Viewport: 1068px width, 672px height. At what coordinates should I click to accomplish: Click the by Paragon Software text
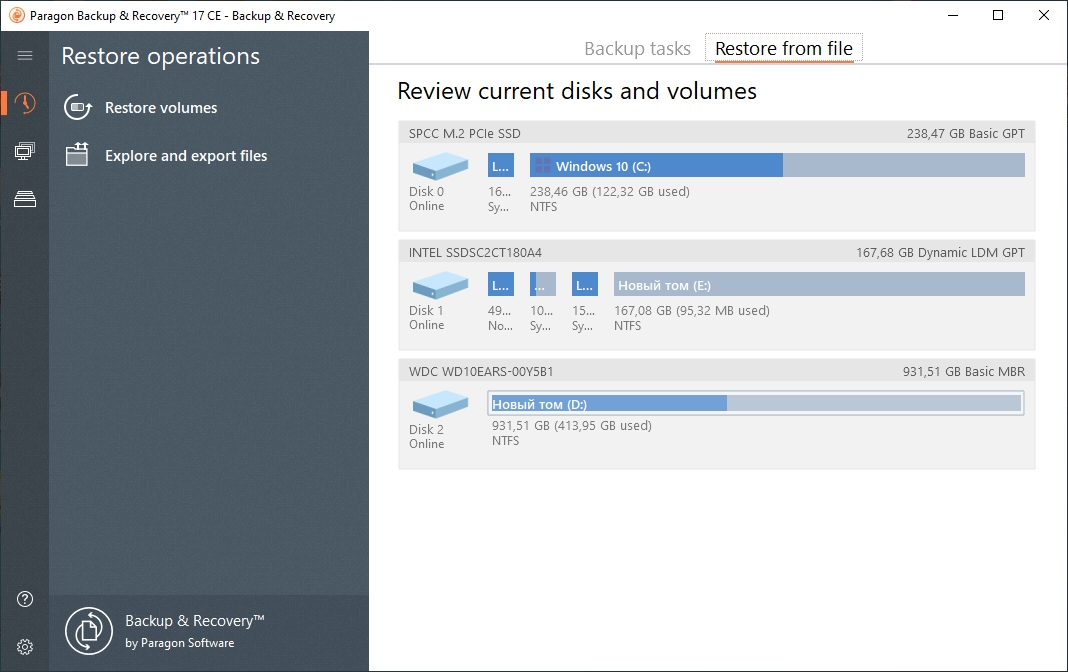click(180, 643)
